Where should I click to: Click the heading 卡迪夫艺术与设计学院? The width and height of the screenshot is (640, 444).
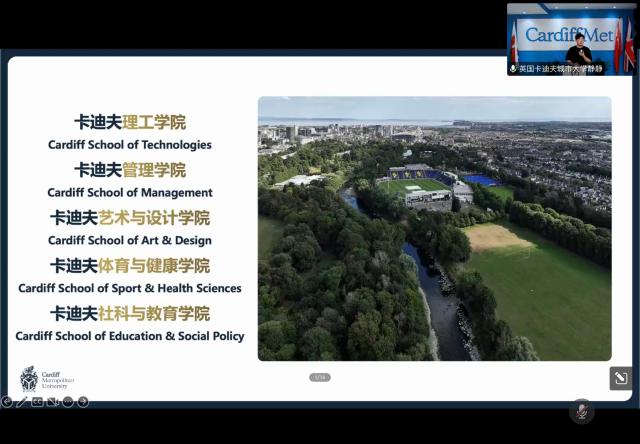tap(130, 218)
